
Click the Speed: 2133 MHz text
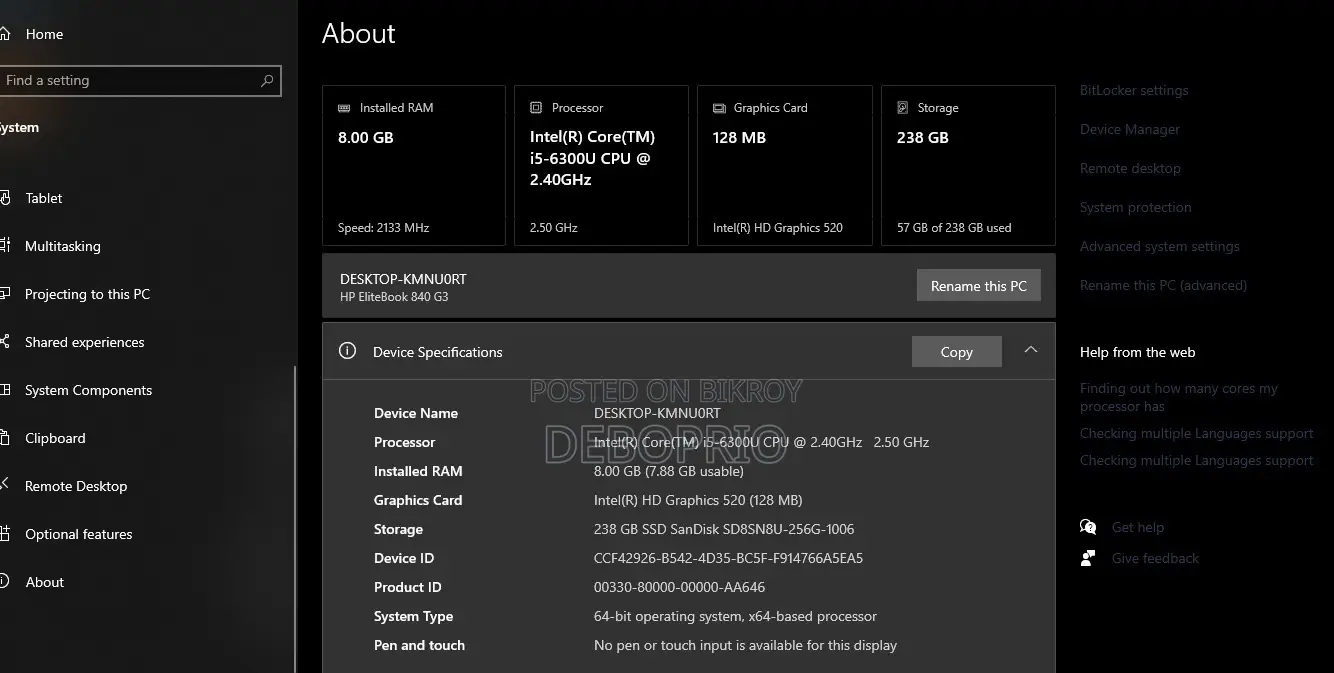click(383, 228)
